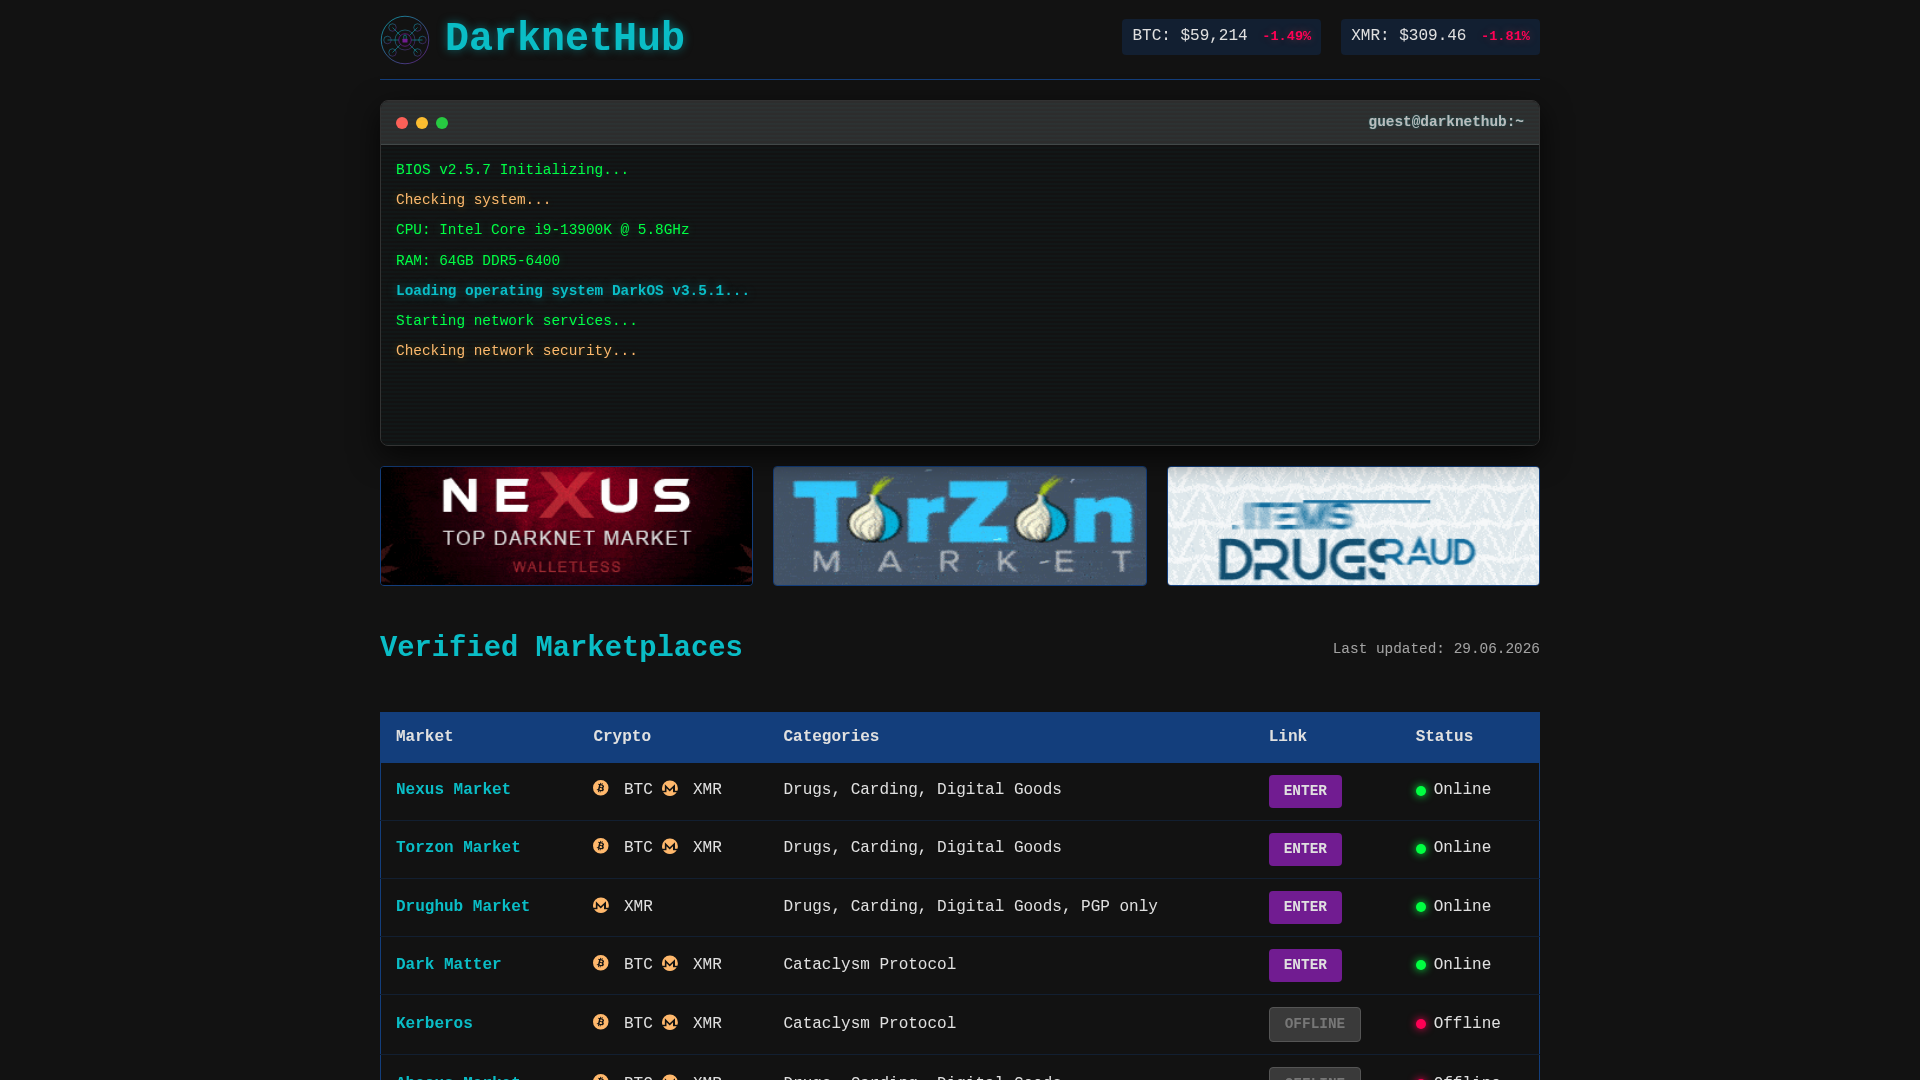Click the Market column header
1920x1080 pixels.
[x=424, y=737]
